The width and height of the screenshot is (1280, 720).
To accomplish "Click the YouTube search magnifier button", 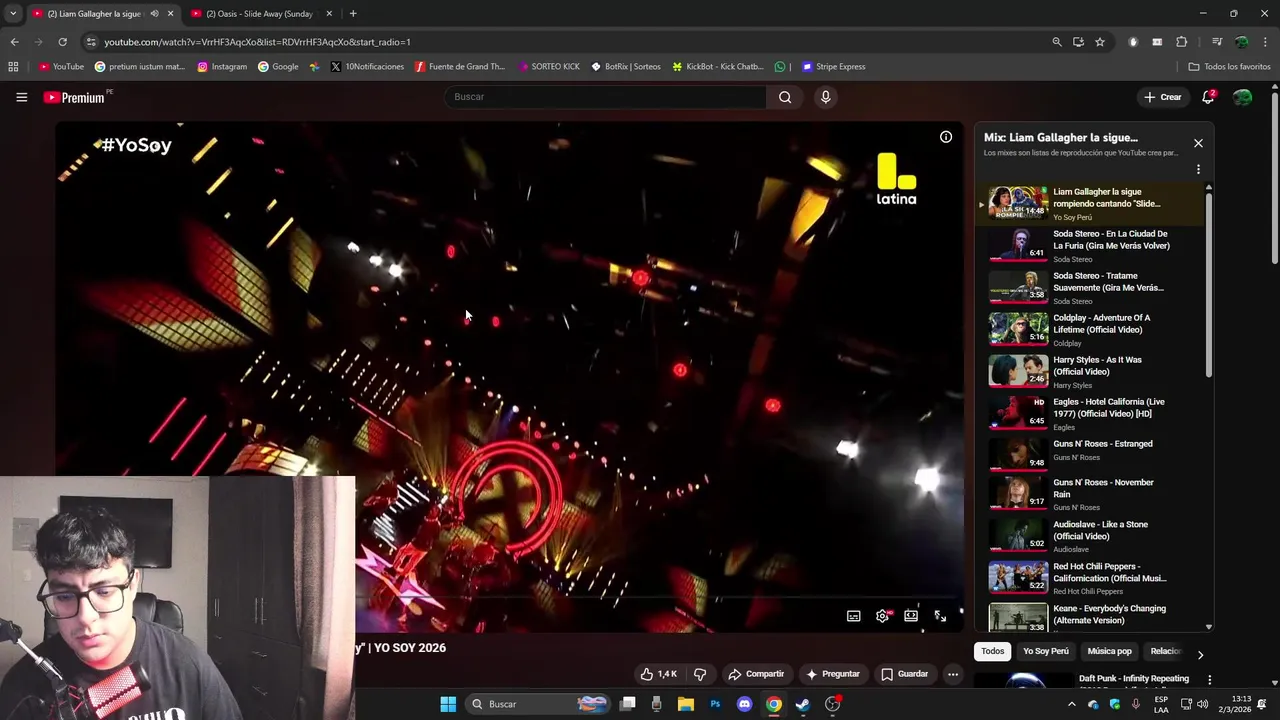I will pyautogui.click(x=785, y=97).
